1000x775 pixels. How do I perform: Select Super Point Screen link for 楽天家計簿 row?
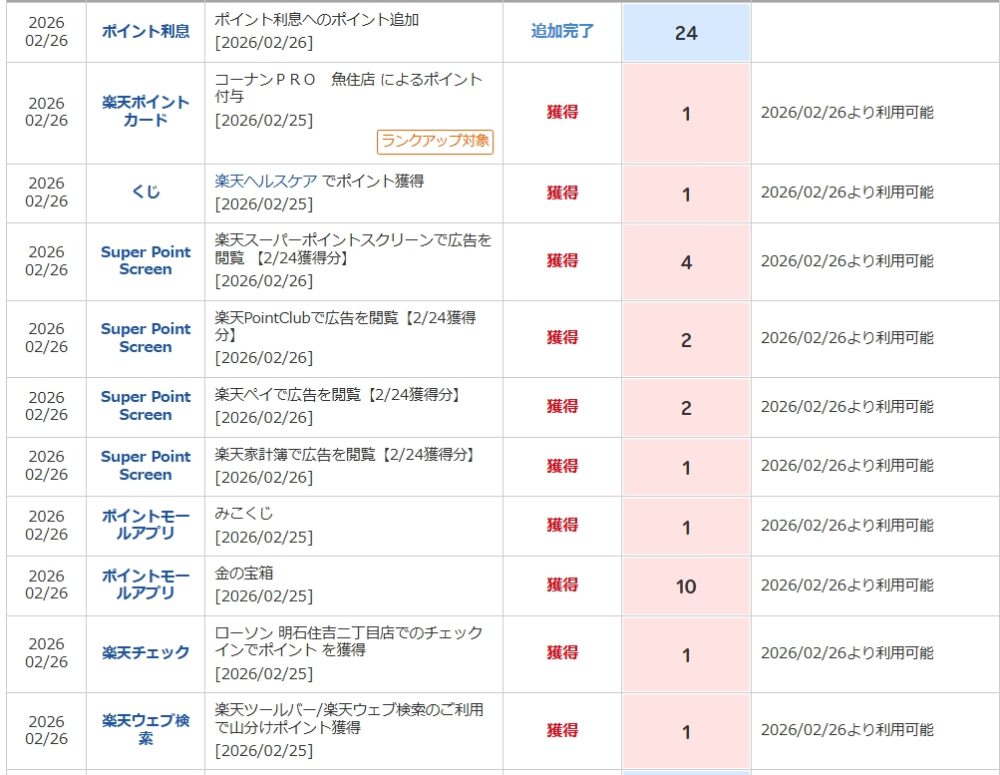click(145, 466)
